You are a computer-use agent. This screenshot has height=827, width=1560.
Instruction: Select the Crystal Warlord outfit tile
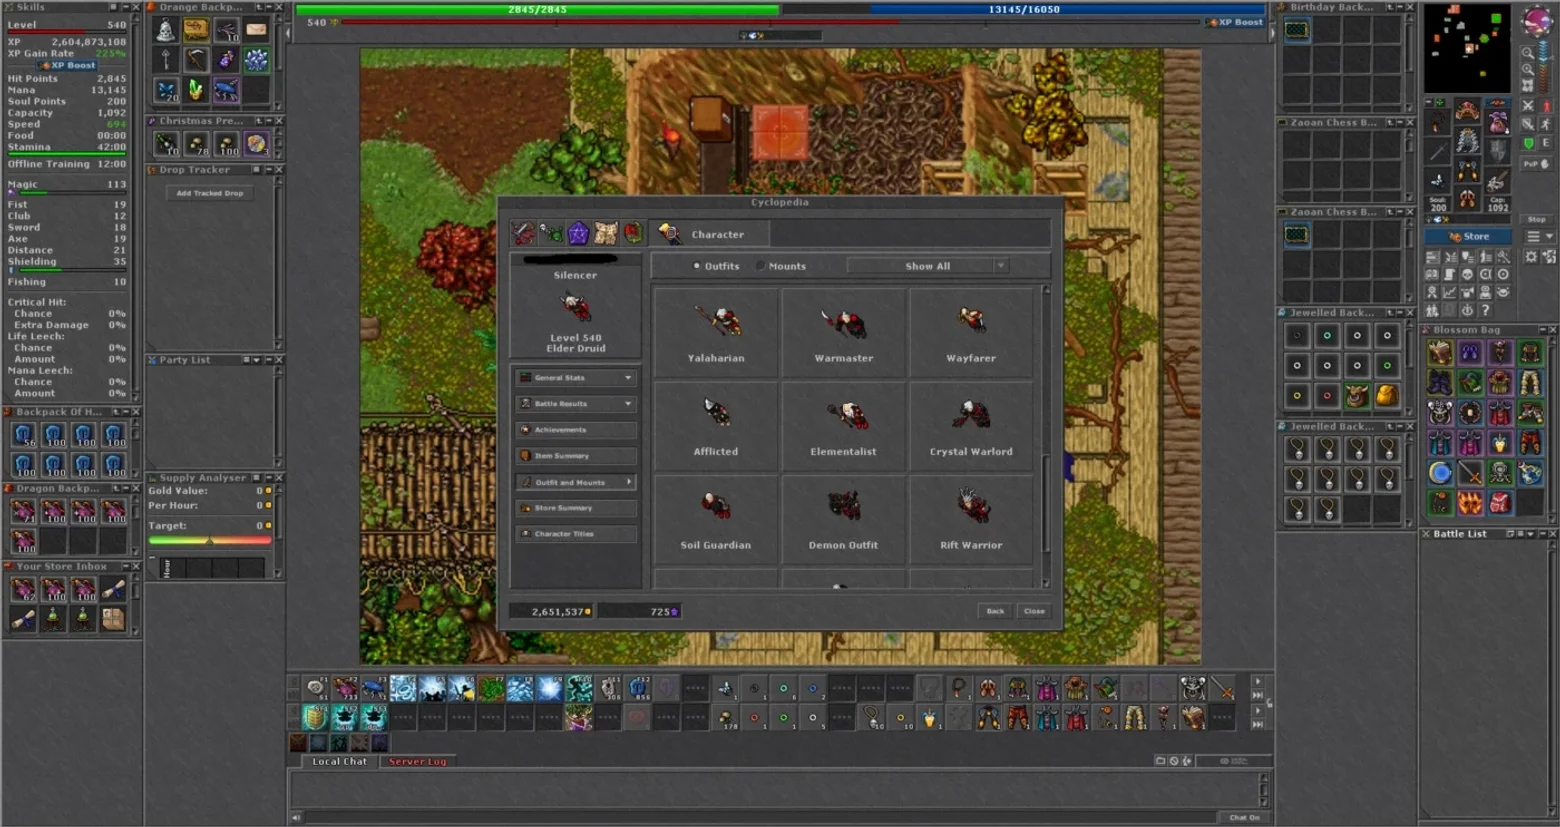971,426
